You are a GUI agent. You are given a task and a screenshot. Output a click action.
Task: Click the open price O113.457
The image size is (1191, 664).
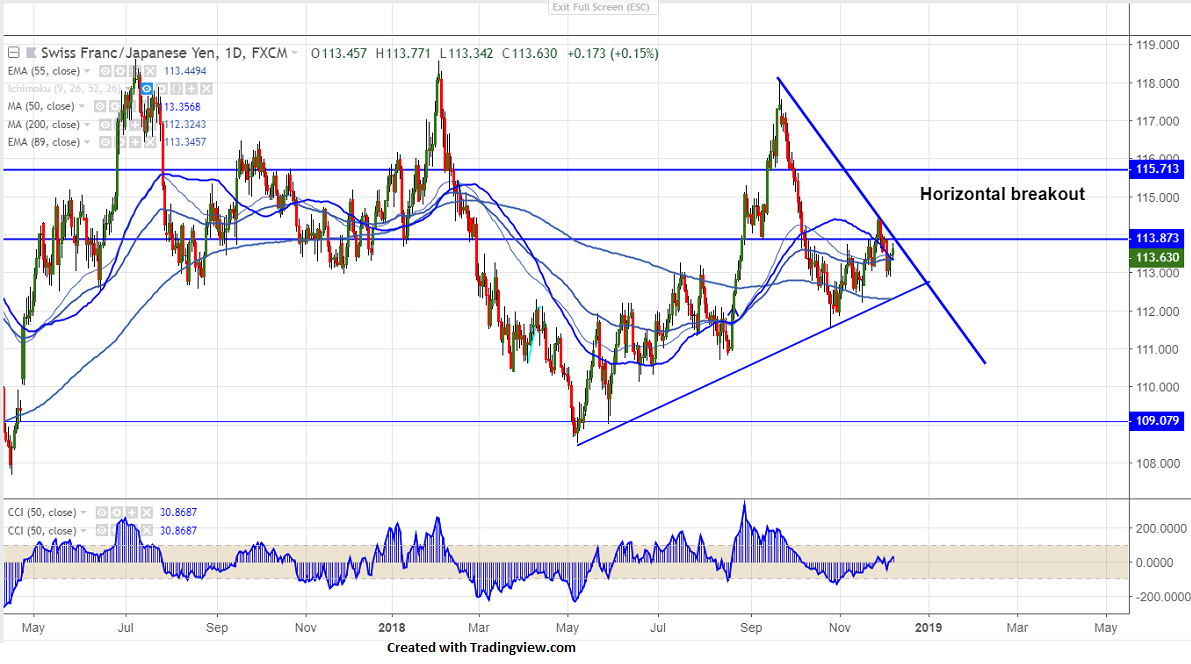pos(339,54)
